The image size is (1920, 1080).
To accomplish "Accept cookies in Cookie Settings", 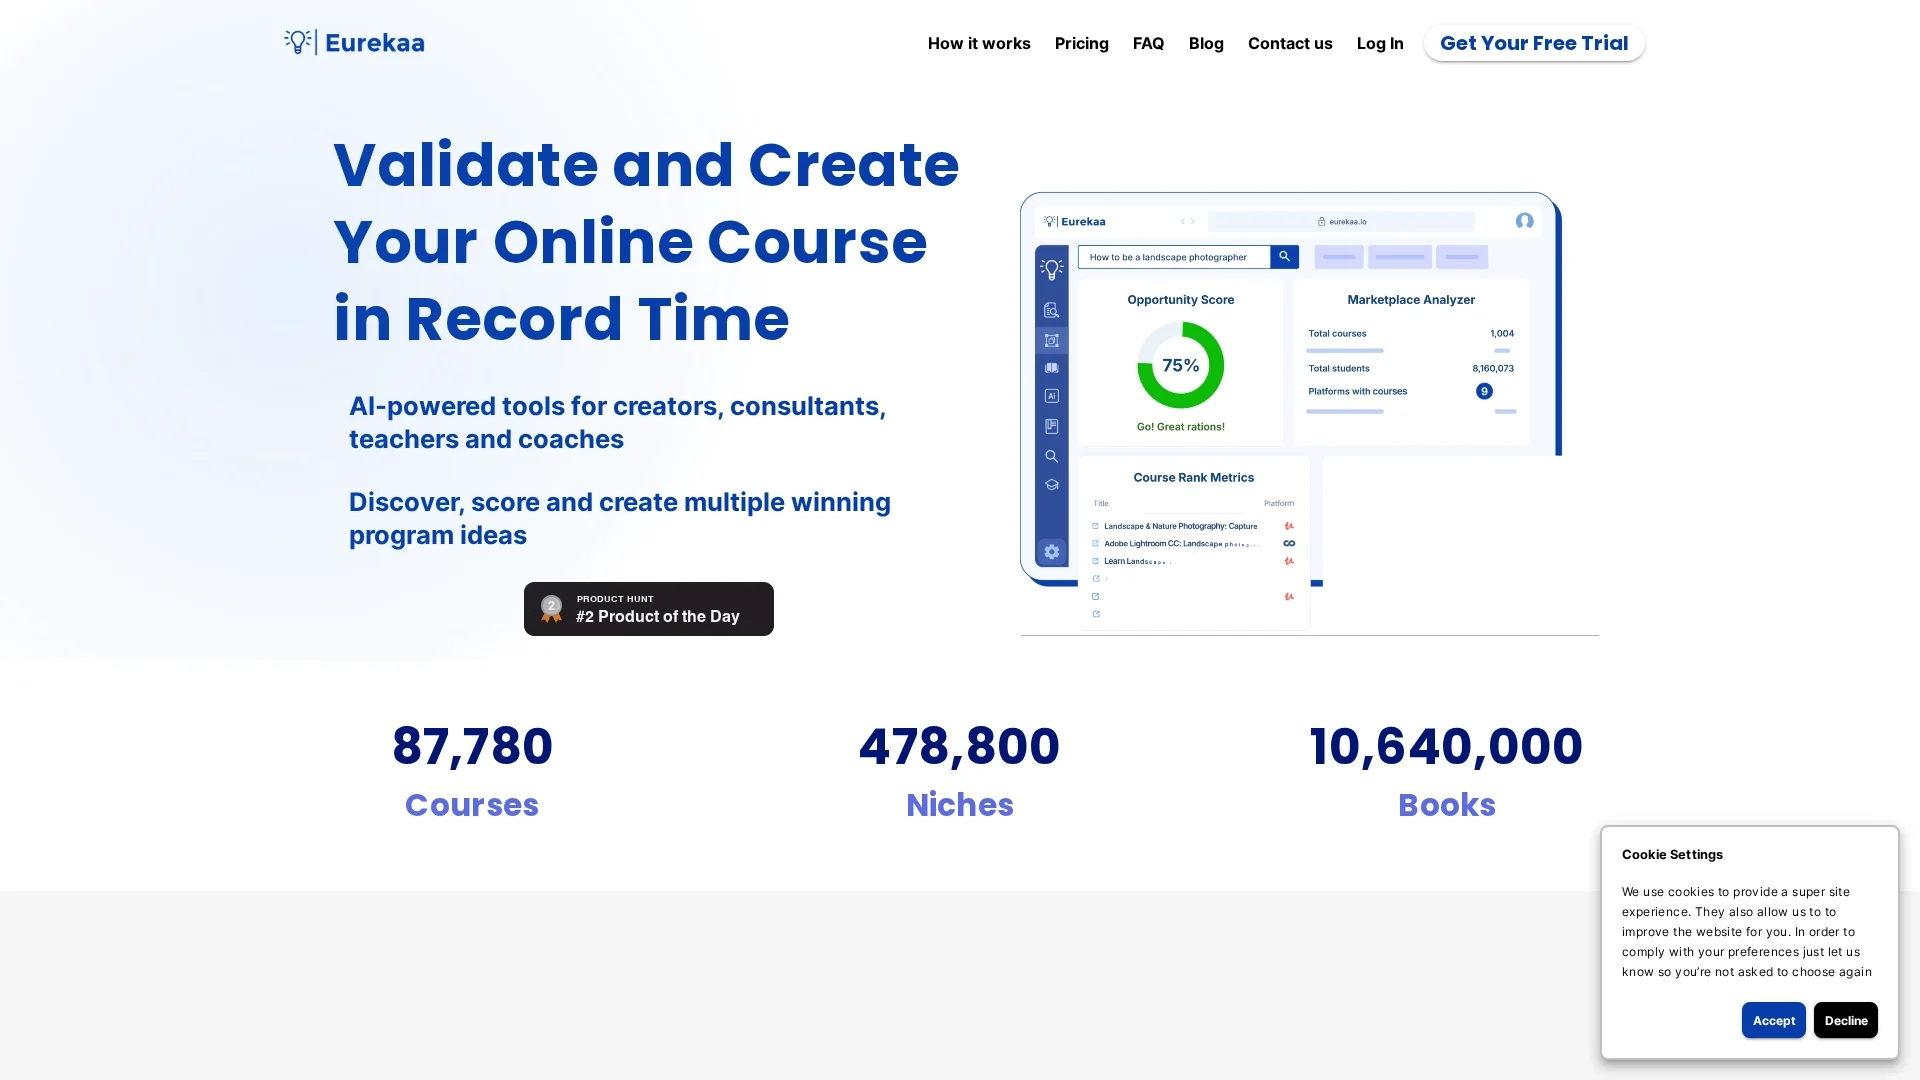I will click(x=1772, y=1020).
